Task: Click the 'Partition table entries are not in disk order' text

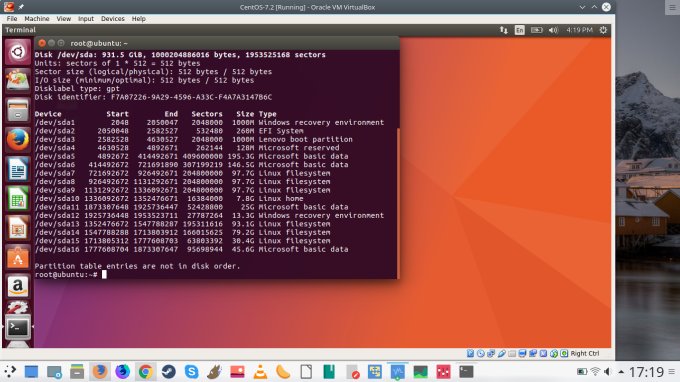Action: 137,266
